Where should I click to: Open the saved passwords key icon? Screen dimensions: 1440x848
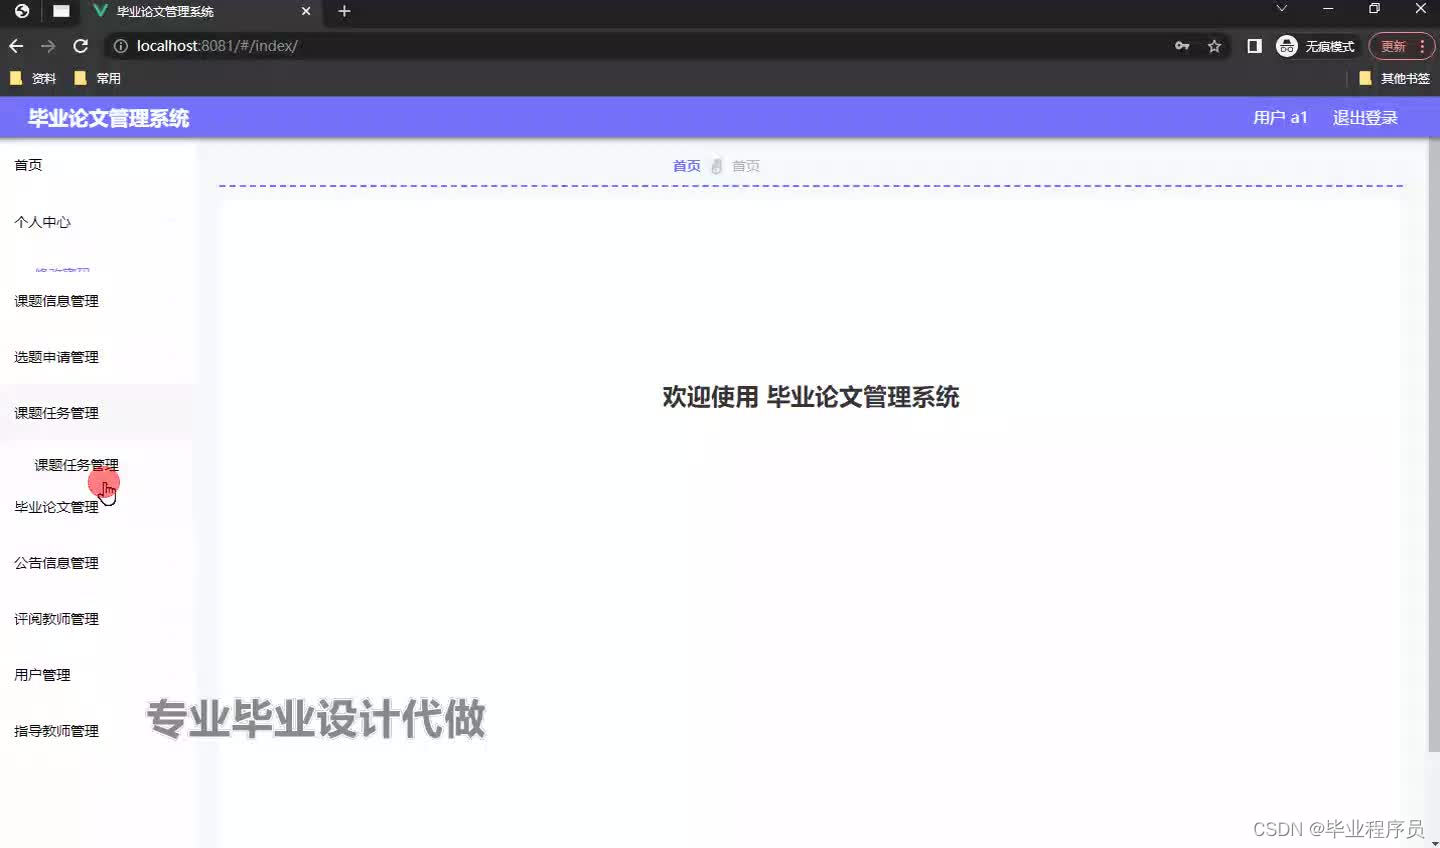point(1182,46)
